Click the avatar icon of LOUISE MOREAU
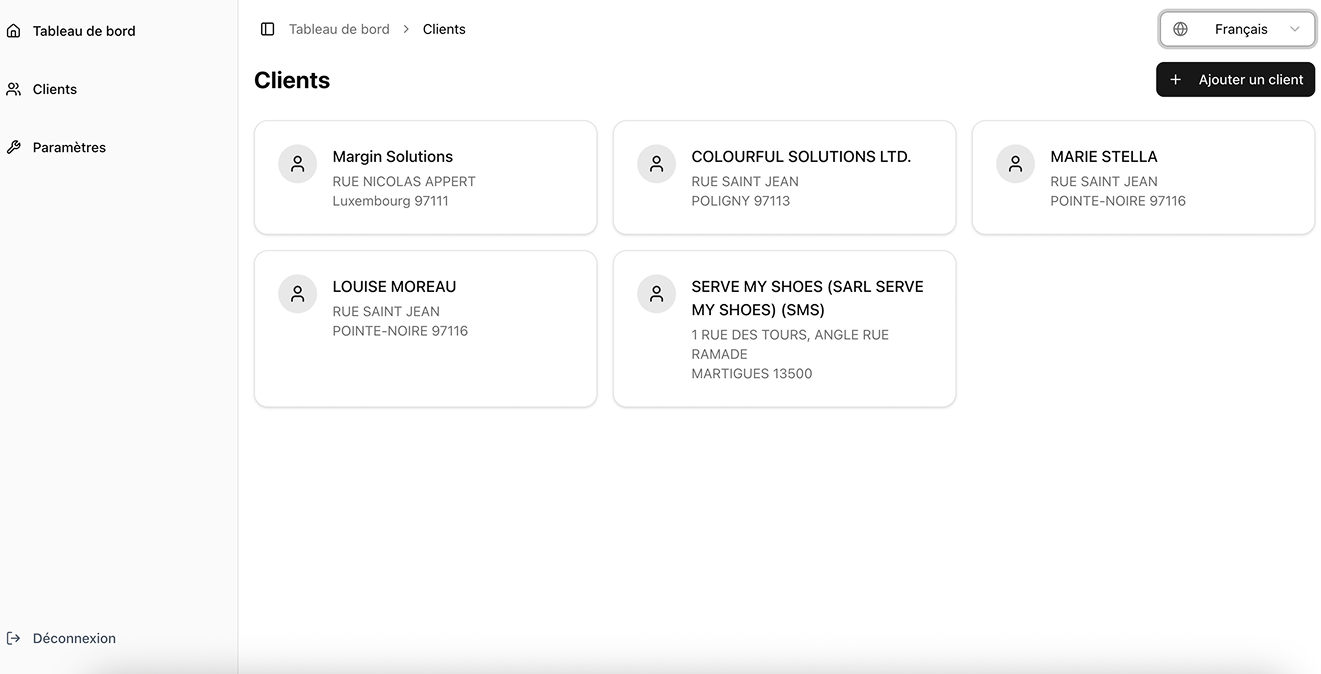The image size is (1321, 674). click(x=297, y=294)
